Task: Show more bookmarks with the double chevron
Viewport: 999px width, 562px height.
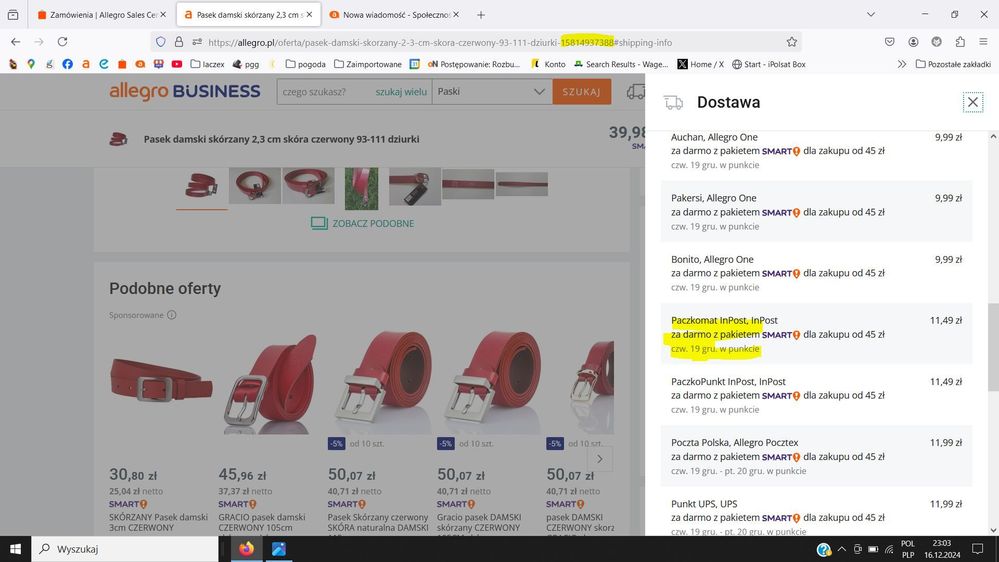Action: [902, 64]
